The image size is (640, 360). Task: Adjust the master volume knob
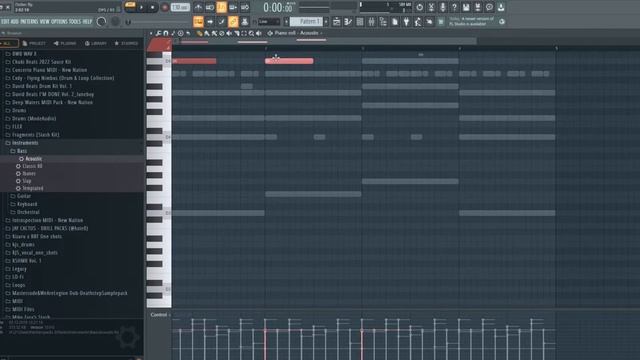click(101, 22)
